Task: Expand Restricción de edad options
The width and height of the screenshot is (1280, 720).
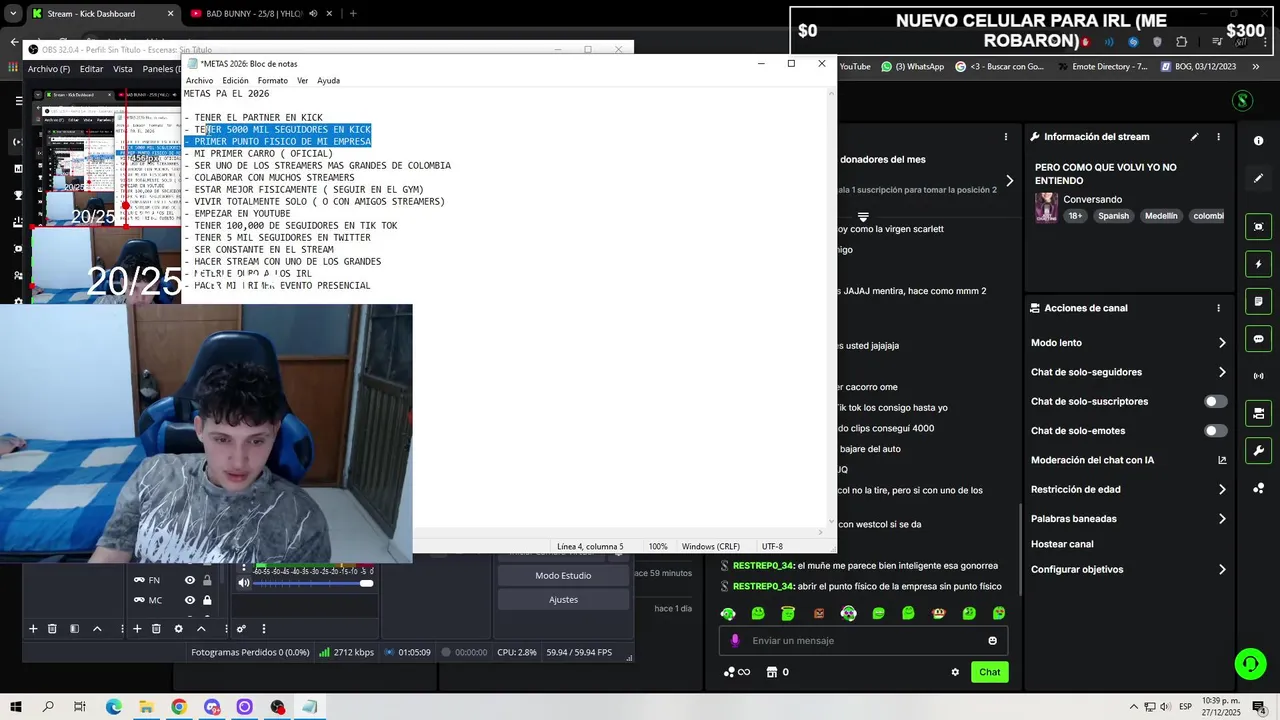Action: 1222,490
